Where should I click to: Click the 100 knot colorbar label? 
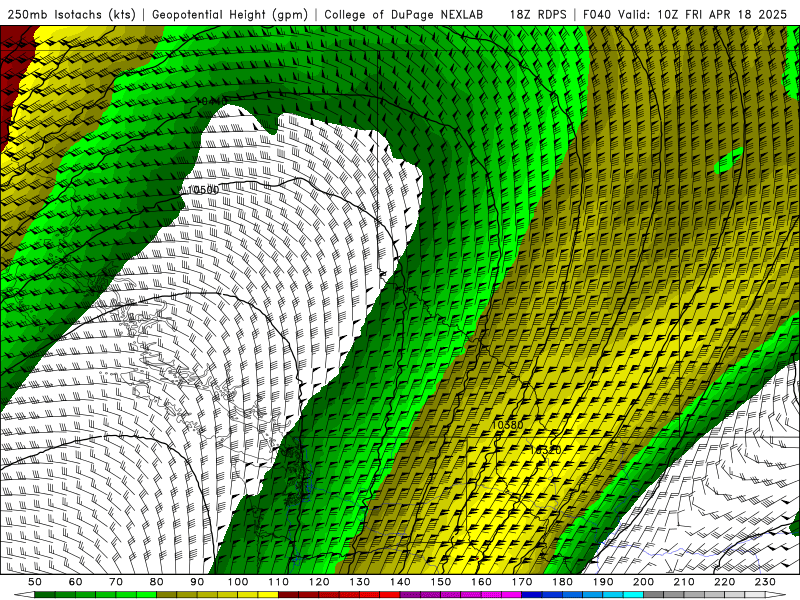pyautogui.click(x=238, y=582)
